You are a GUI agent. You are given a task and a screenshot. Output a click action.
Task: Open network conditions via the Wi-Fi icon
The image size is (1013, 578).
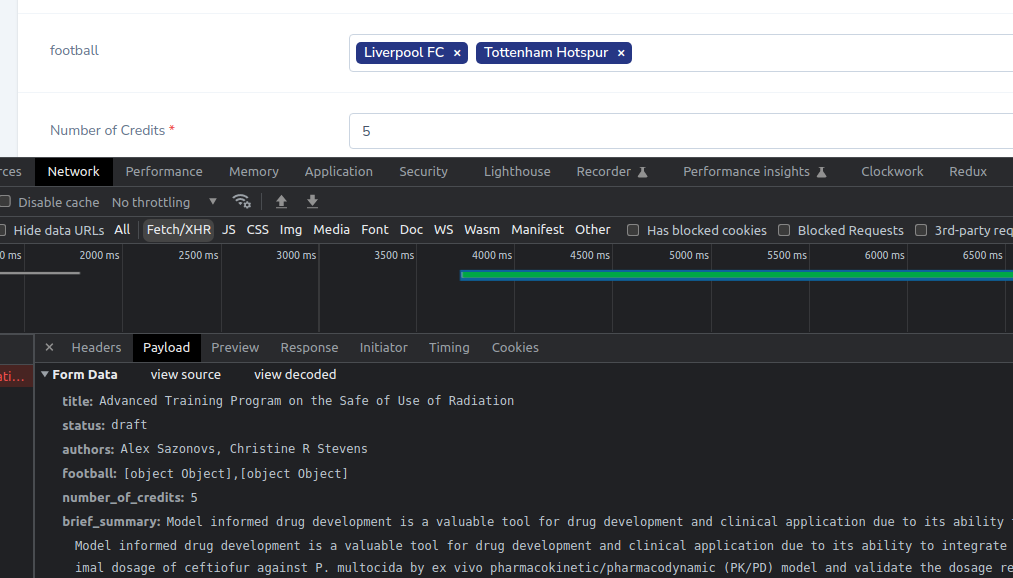pos(242,201)
